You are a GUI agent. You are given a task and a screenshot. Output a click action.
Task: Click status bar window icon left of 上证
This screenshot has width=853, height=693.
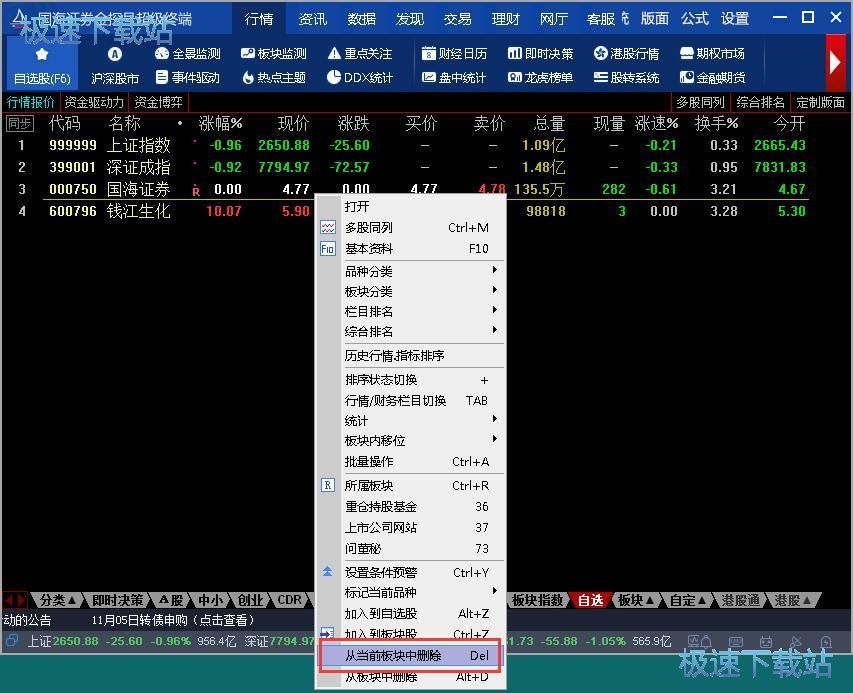[x=11, y=640]
